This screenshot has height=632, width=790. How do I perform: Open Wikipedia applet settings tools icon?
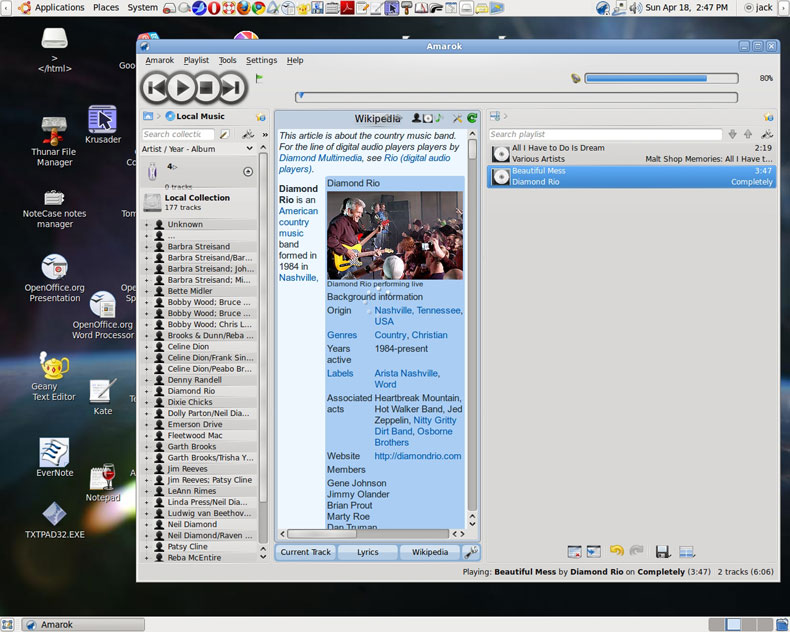457,118
